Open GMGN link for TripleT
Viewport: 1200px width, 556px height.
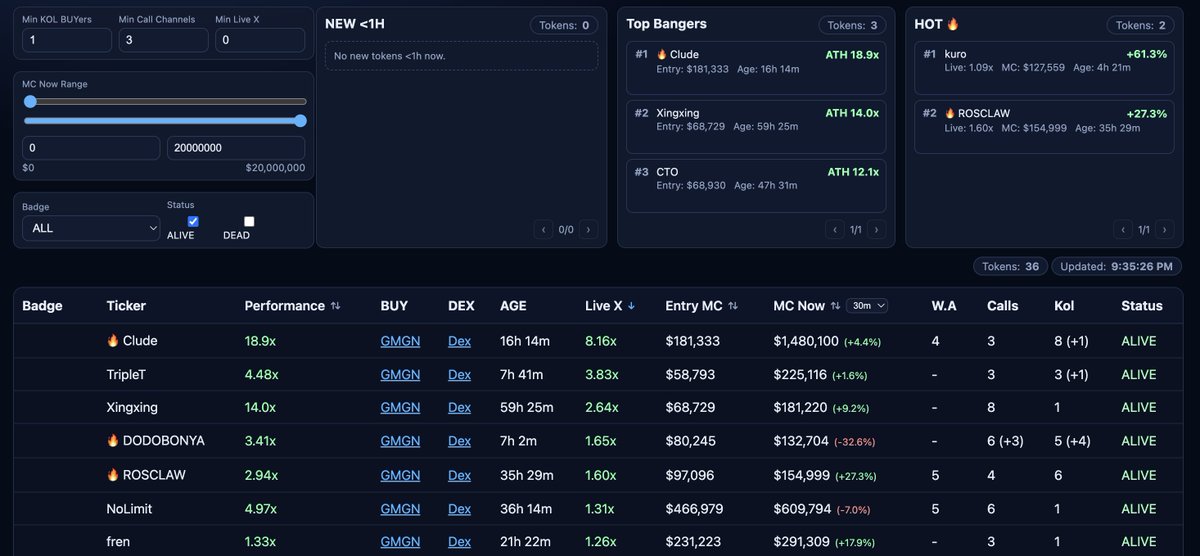[x=400, y=374]
